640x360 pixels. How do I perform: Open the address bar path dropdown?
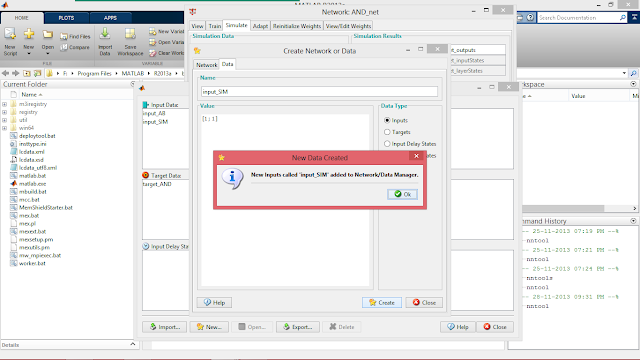624,73
